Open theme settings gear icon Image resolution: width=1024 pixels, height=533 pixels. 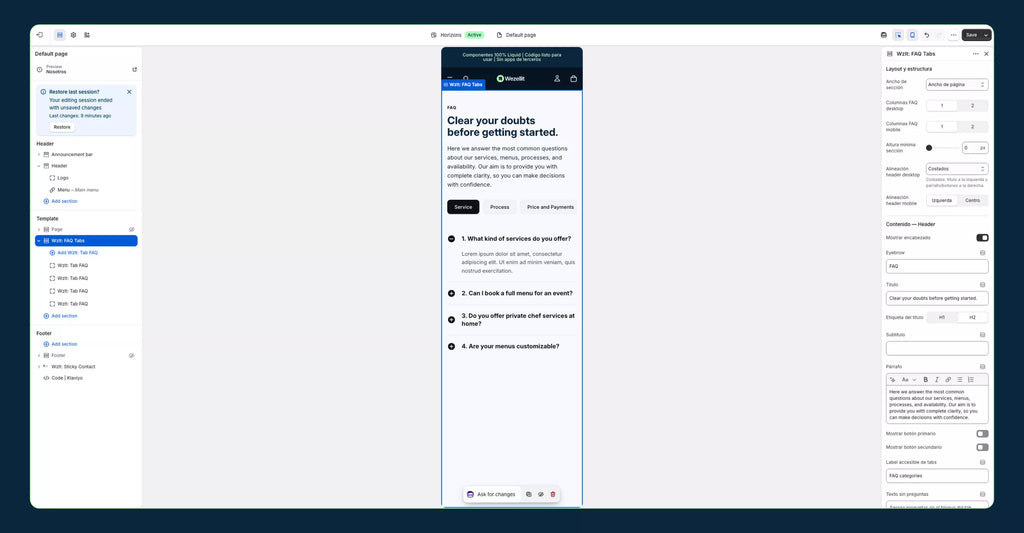pyautogui.click(x=73, y=35)
